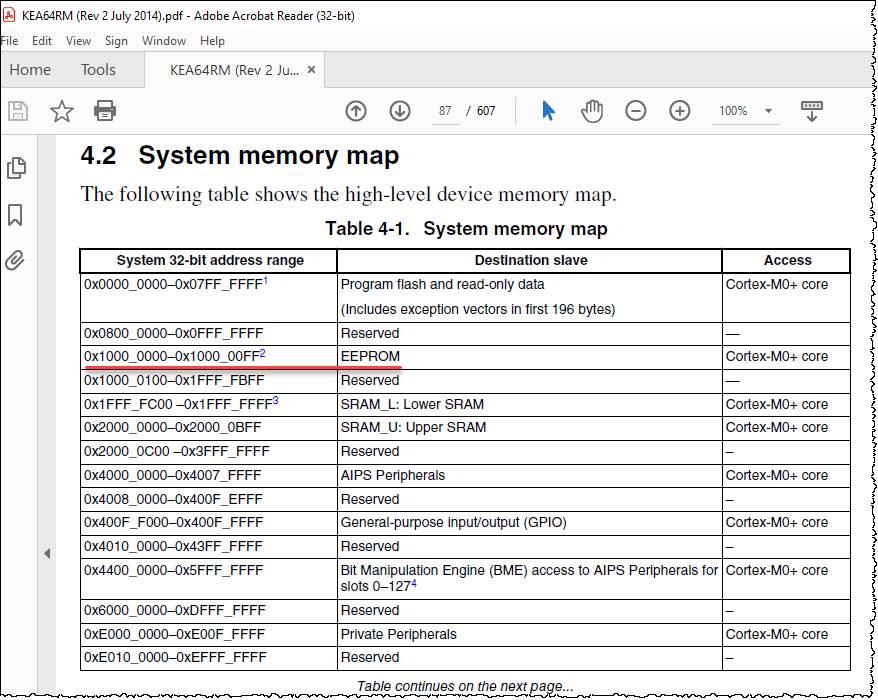The image size is (878, 700).
Task: Zoom in on the page
Action: [680, 111]
